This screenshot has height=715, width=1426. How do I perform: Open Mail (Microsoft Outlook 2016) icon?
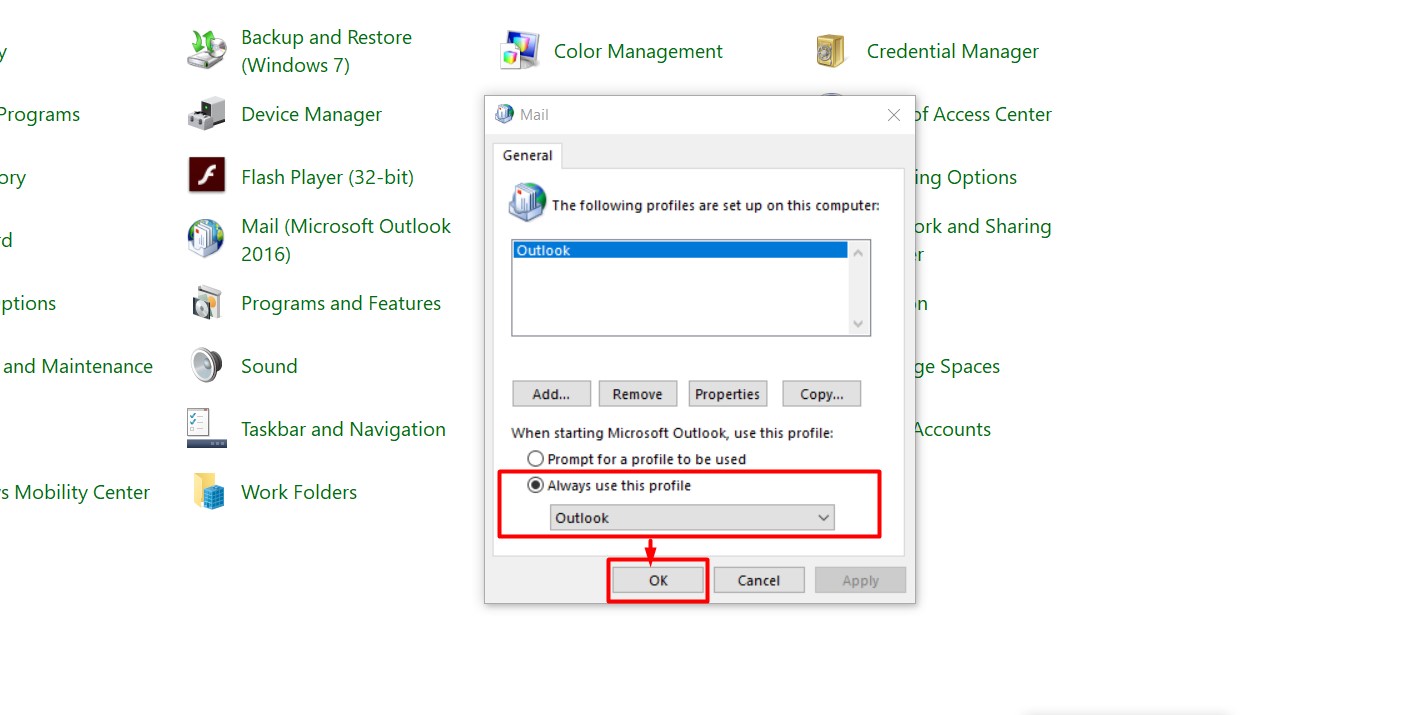(x=207, y=239)
